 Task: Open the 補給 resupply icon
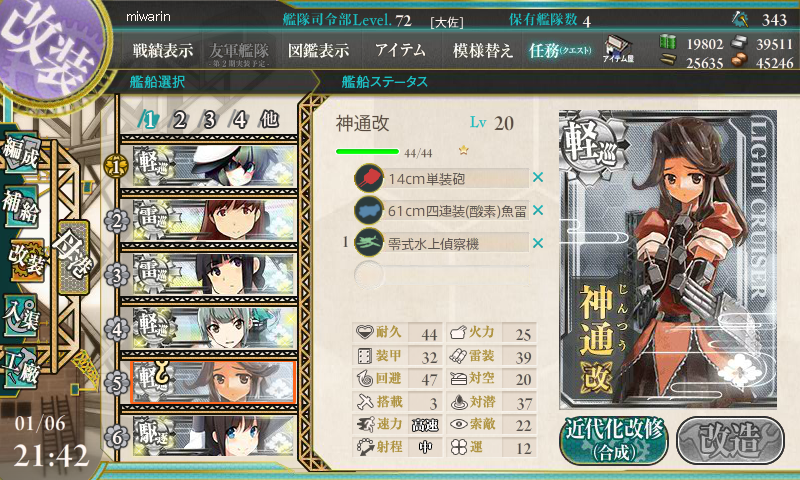point(20,206)
